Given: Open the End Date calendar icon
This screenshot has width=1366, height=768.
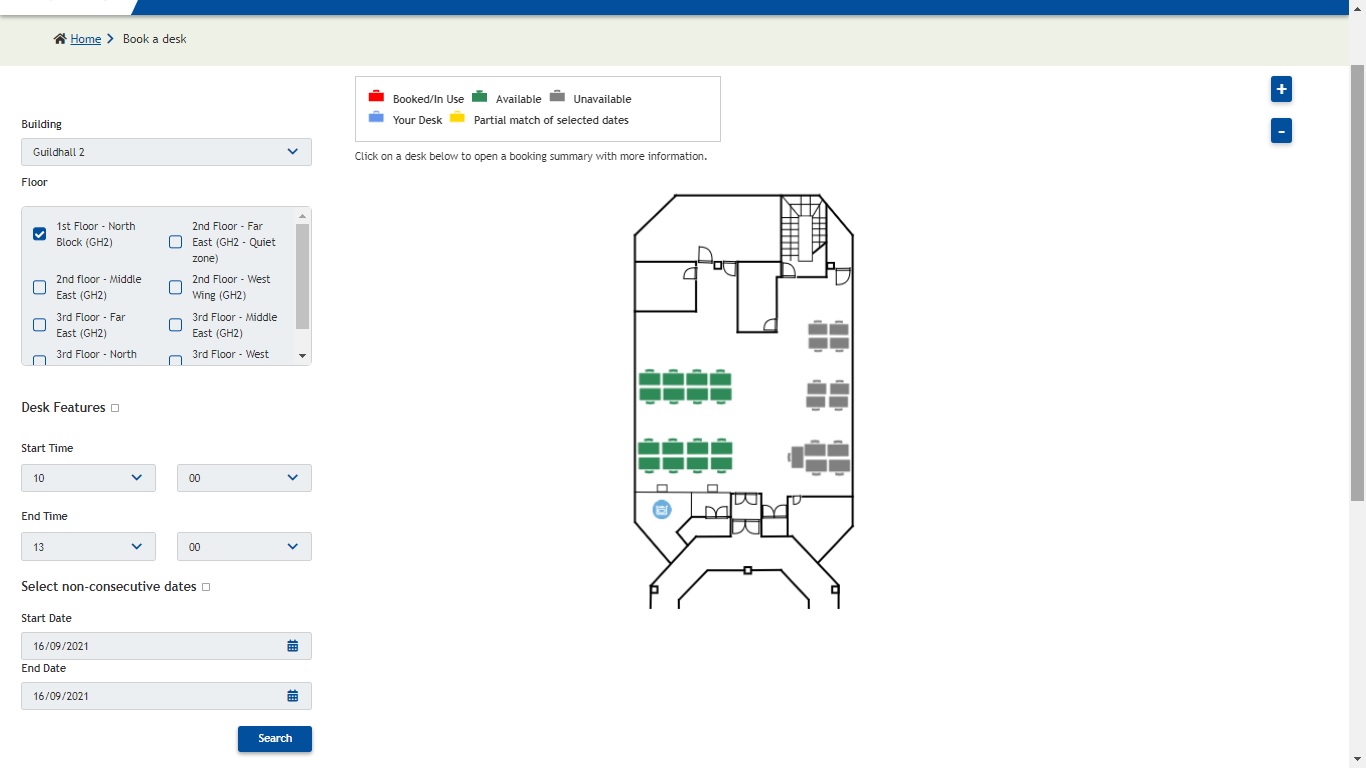Looking at the screenshot, I should [x=293, y=695].
